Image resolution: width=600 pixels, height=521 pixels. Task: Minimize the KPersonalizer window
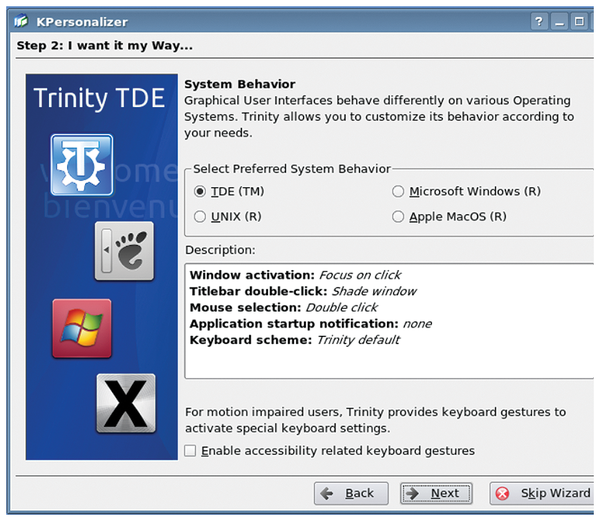click(x=559, y=21)
